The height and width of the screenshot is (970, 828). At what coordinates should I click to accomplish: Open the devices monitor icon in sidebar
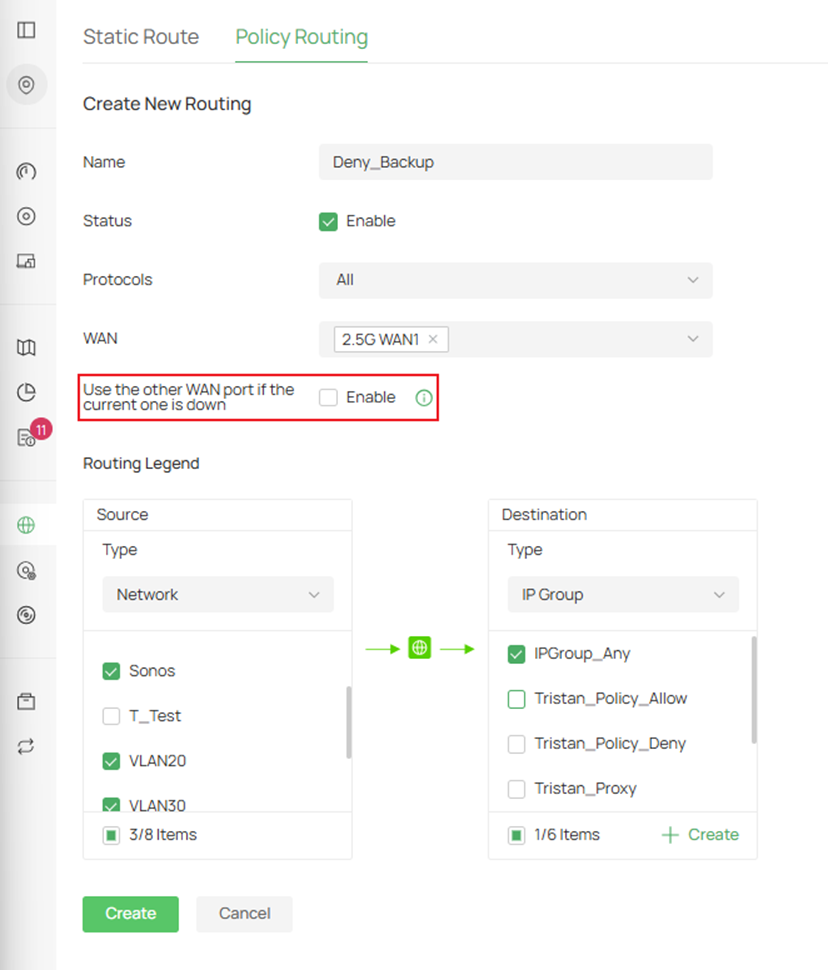pyautogui.click(x=26, y=260)
